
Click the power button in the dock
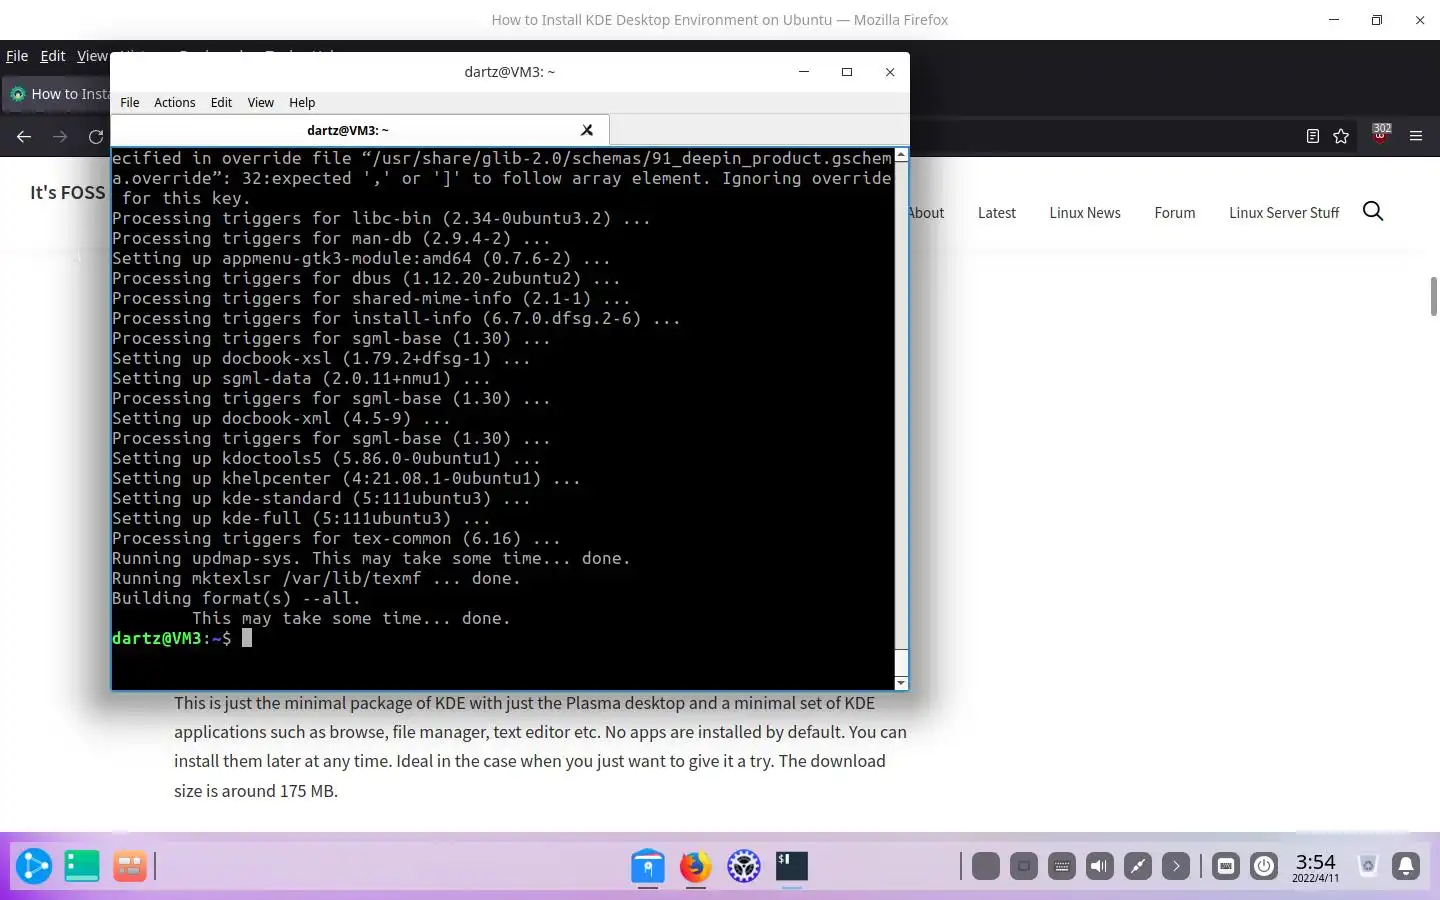point(1264,866)
